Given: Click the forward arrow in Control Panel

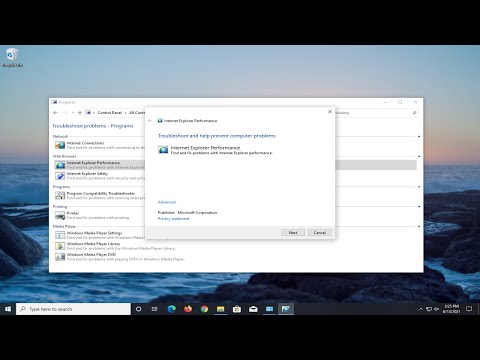Looking at the screenshot, I should [x=65, y=113].
